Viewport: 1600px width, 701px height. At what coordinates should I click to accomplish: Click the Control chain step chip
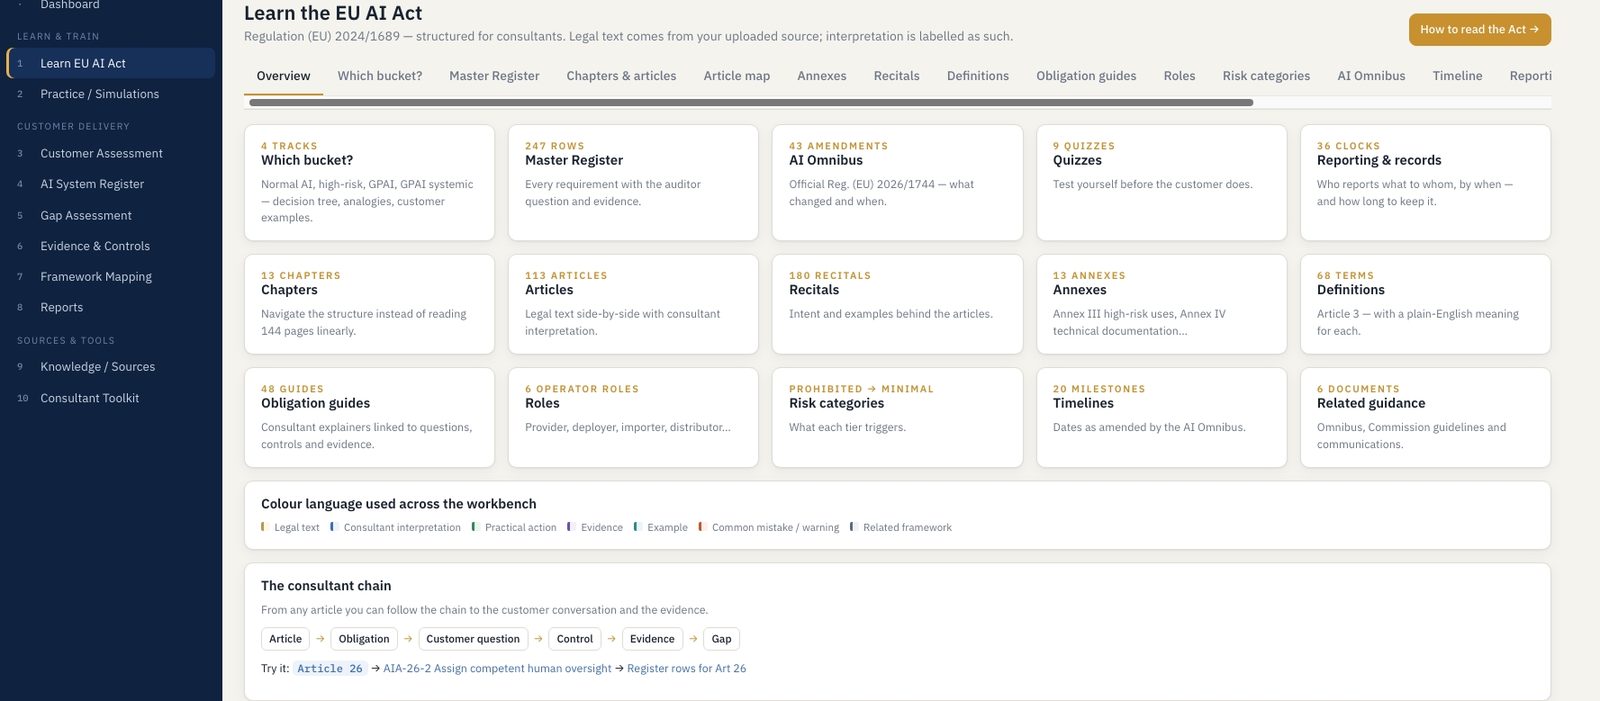[x=575, y=639]
